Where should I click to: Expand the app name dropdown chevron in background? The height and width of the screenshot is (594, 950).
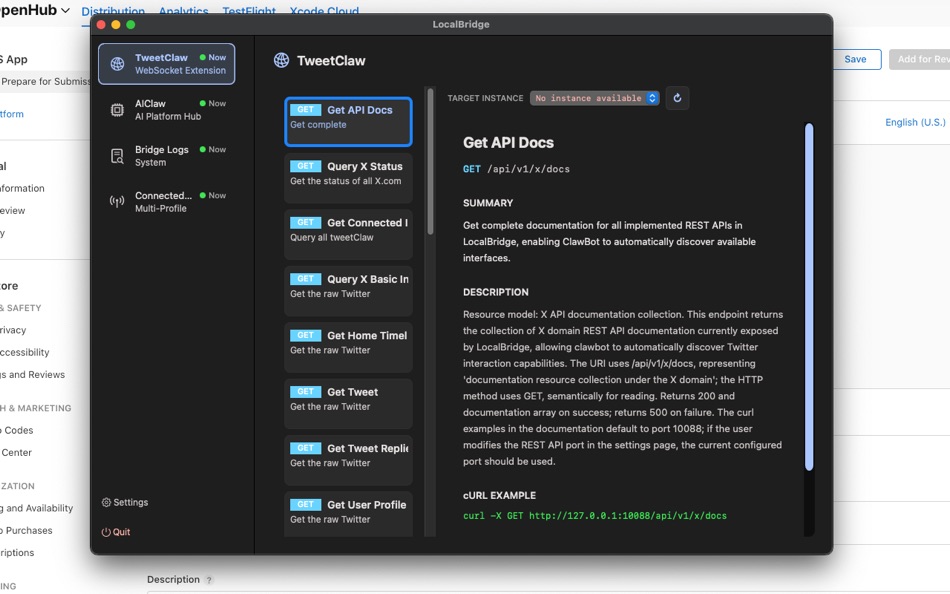[x=65, y=10]
